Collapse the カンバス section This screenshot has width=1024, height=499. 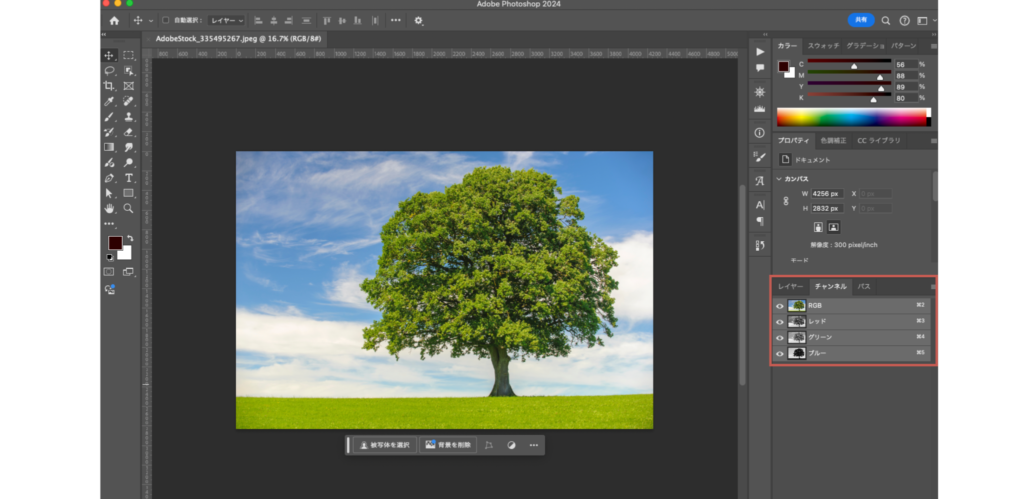pyautogui.click(x=780, y=179)
